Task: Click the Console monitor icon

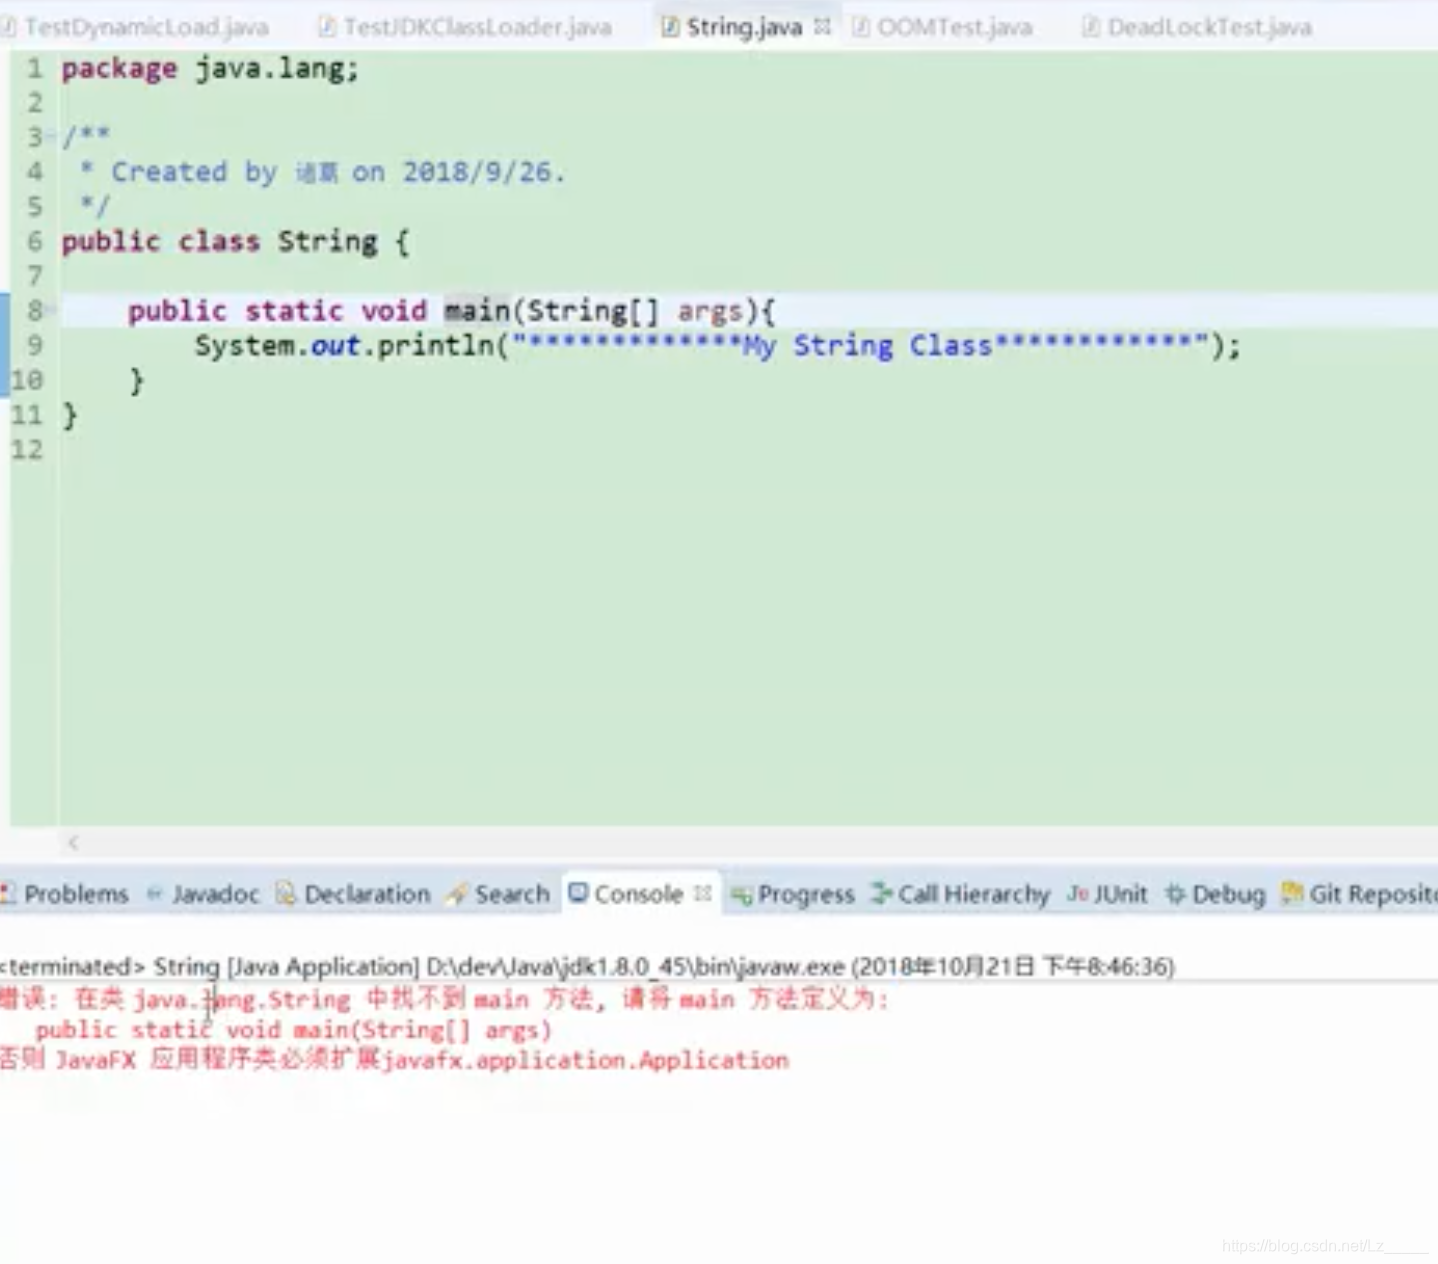Action: point(578,892)
